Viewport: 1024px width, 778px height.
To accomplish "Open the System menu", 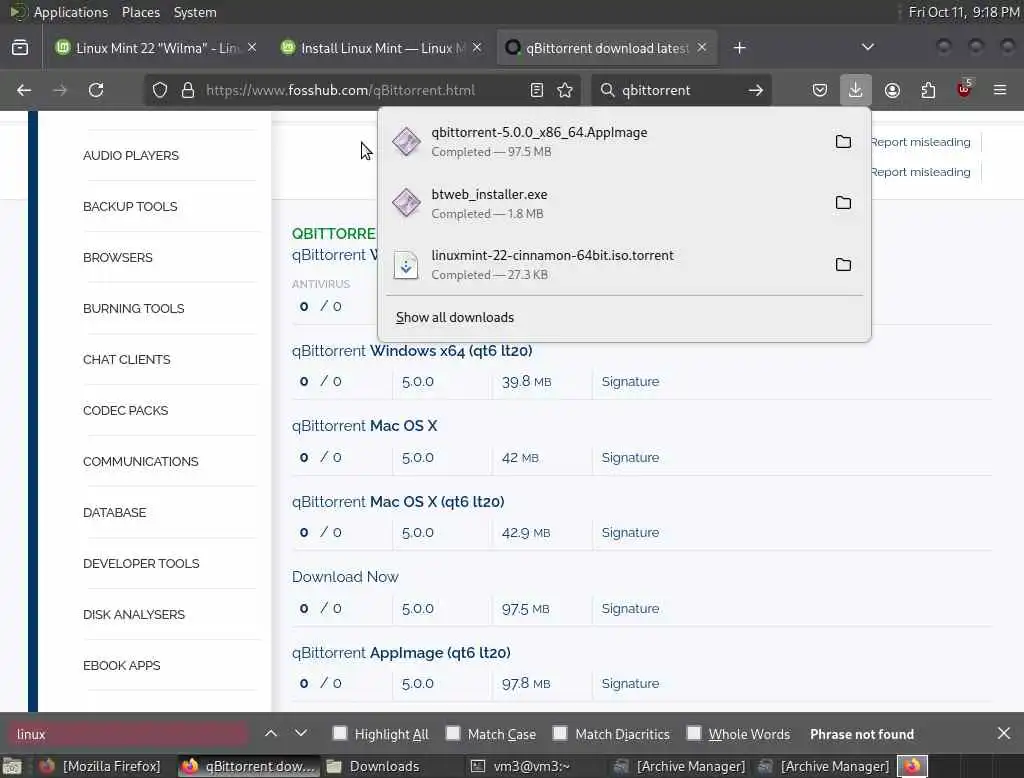I will [195, 12].
